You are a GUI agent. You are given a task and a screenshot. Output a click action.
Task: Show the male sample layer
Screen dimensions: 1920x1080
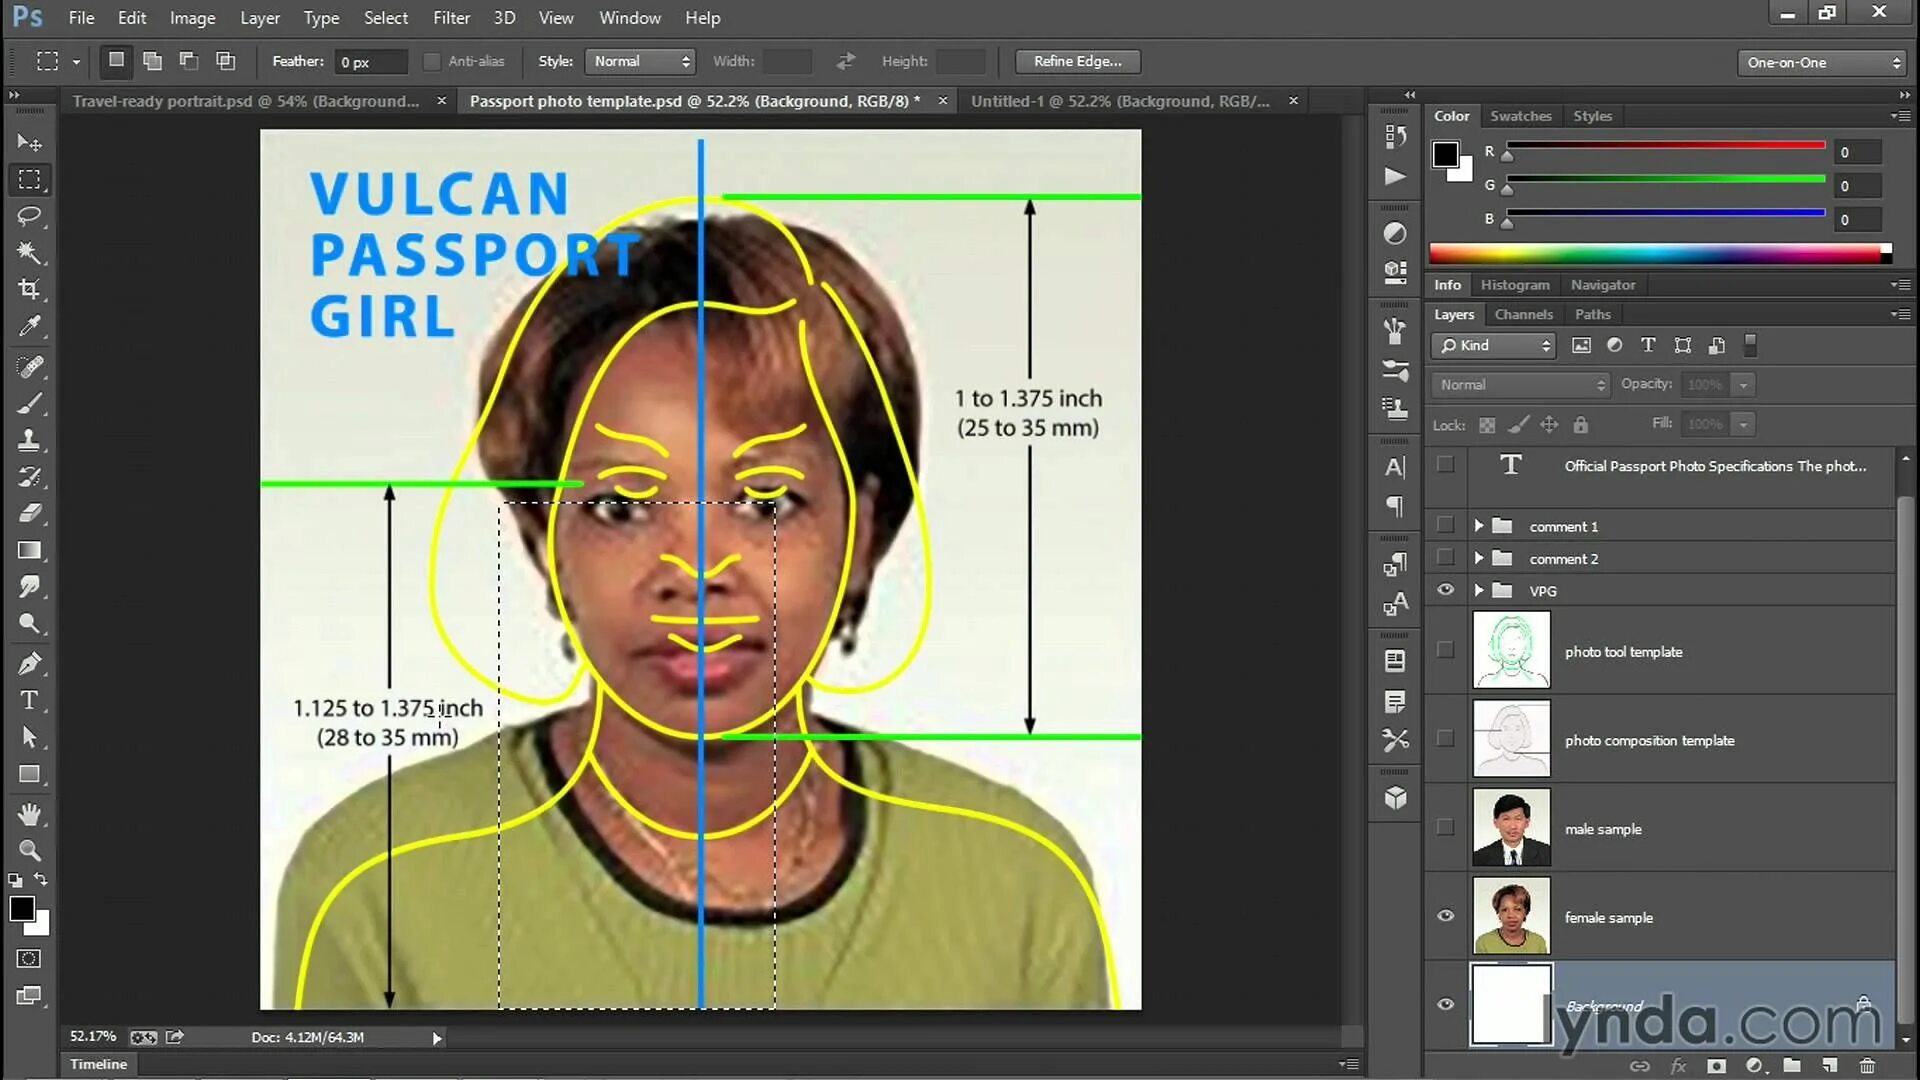click(1445, 828)
